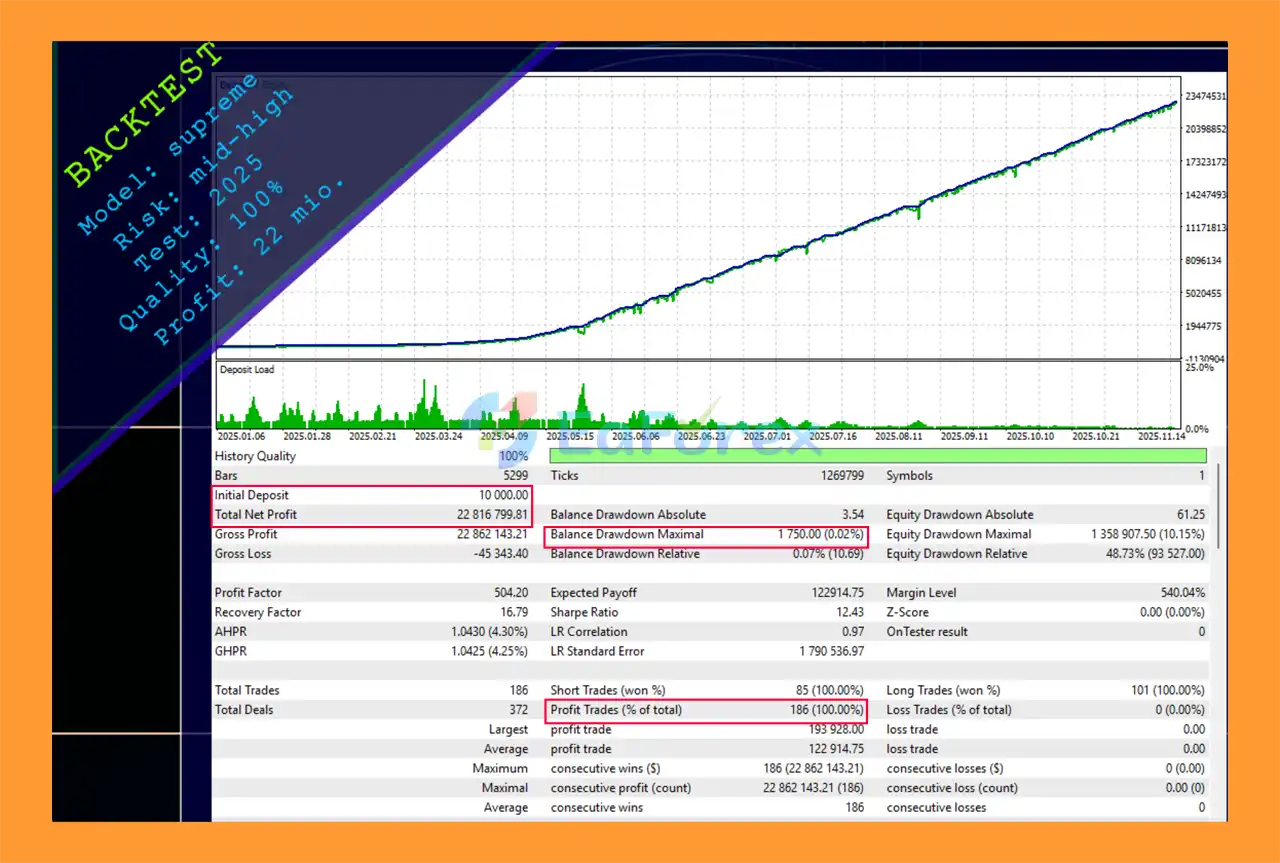
Task: Select the Initial Deposit value 10 000.00
Action: (503, 495)
